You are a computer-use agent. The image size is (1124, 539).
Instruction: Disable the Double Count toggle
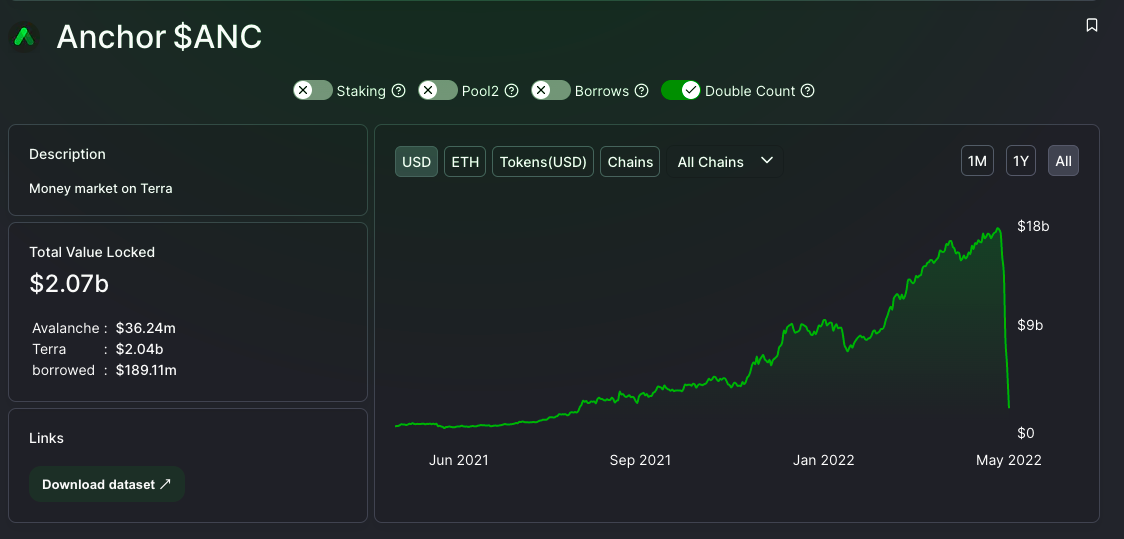click(x=680, y=90)
